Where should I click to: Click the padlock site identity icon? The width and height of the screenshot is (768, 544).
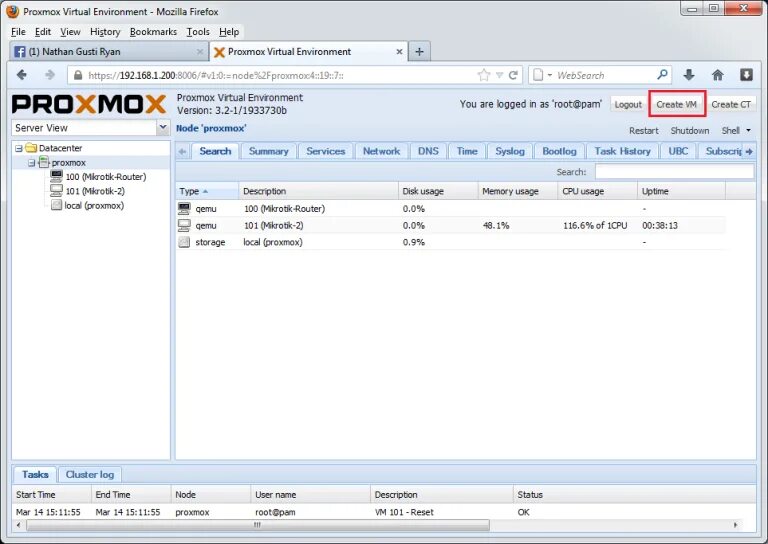point(78,75)
